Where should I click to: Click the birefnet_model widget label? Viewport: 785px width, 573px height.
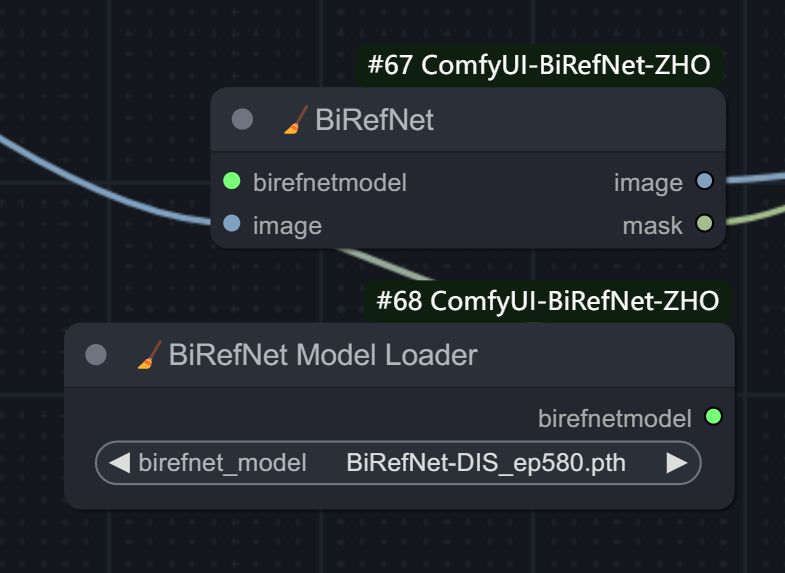click(x=222, y=463)
